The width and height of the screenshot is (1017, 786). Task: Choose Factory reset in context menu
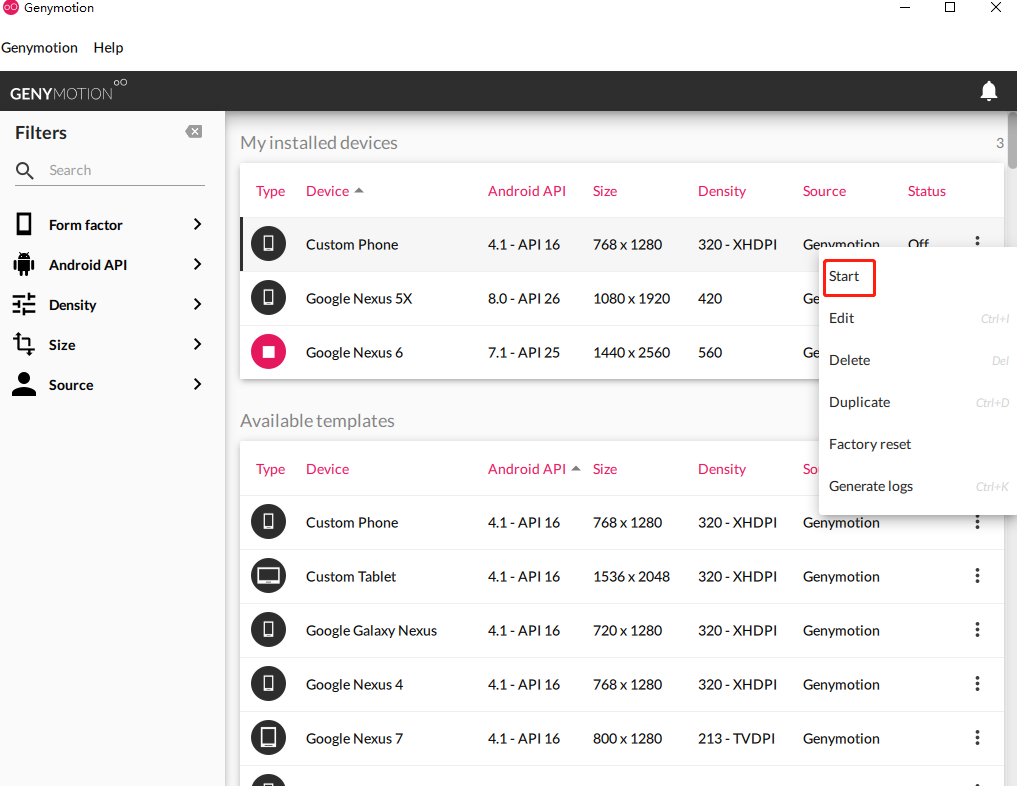coord(870,444)
